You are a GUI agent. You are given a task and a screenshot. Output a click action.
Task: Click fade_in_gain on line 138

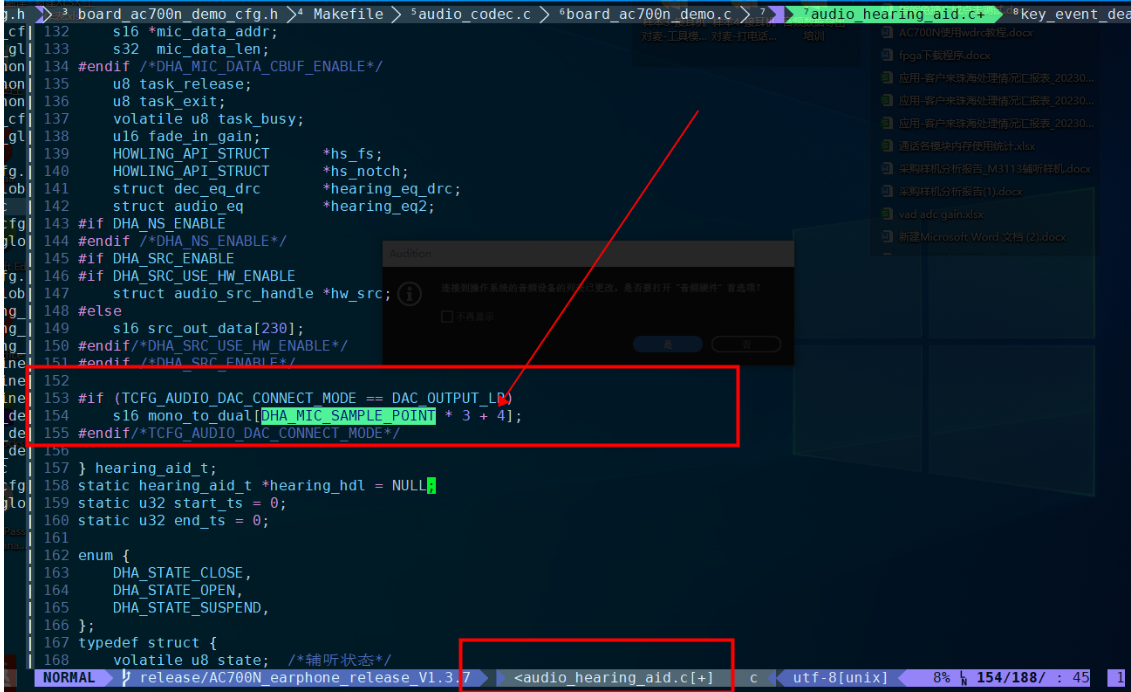tap(200, 136)
